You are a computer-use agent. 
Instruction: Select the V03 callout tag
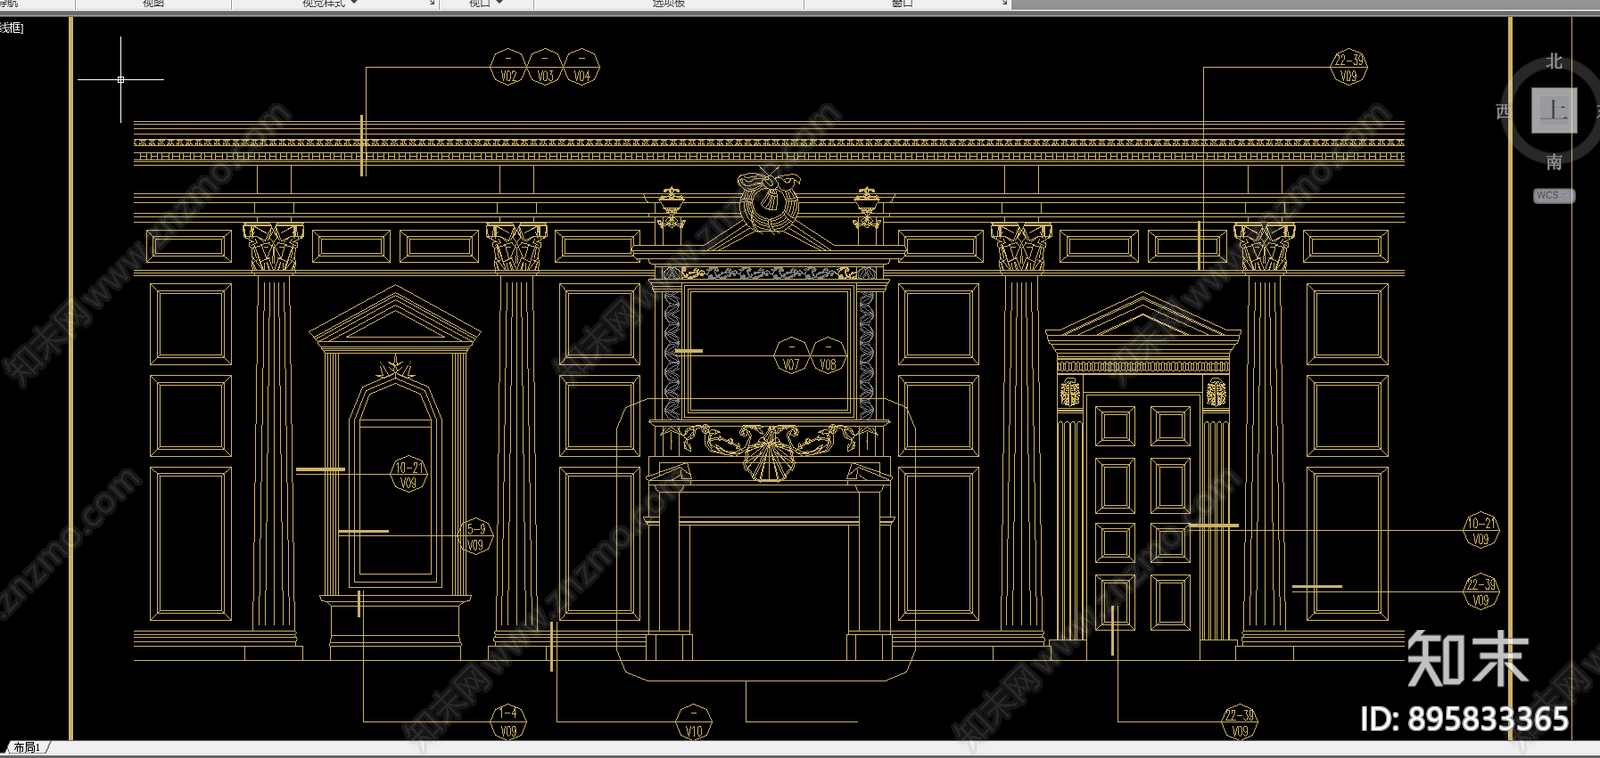pos(545,67)
